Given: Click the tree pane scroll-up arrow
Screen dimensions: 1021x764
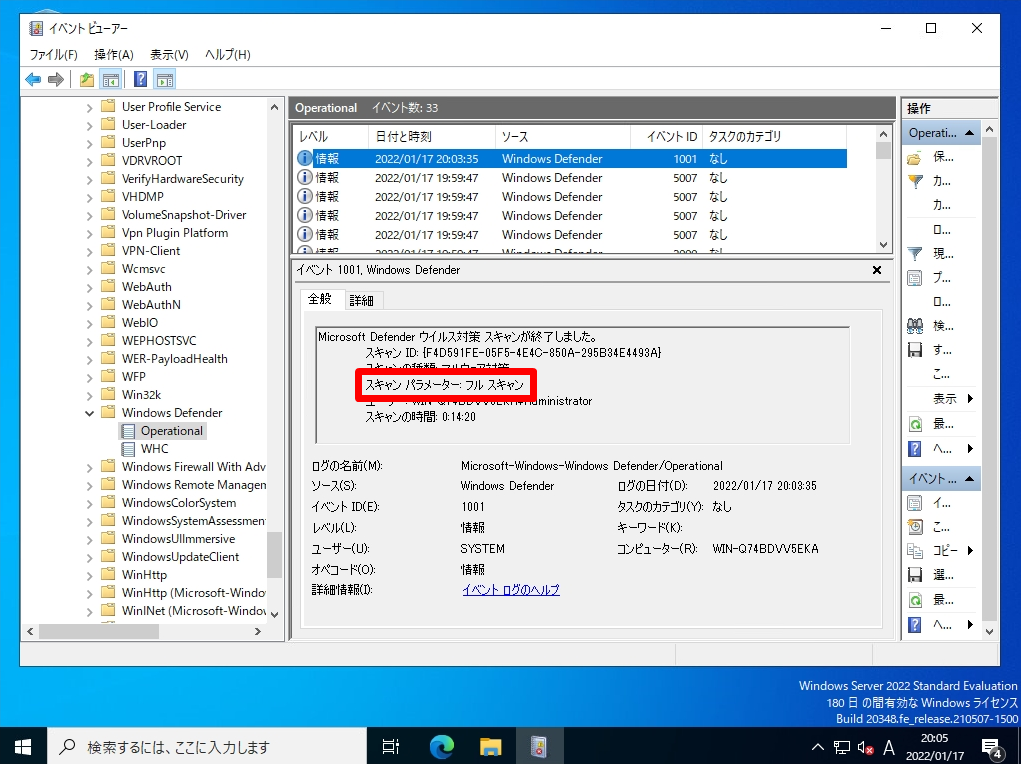Looking at the screenshot, I should (275, 107).
